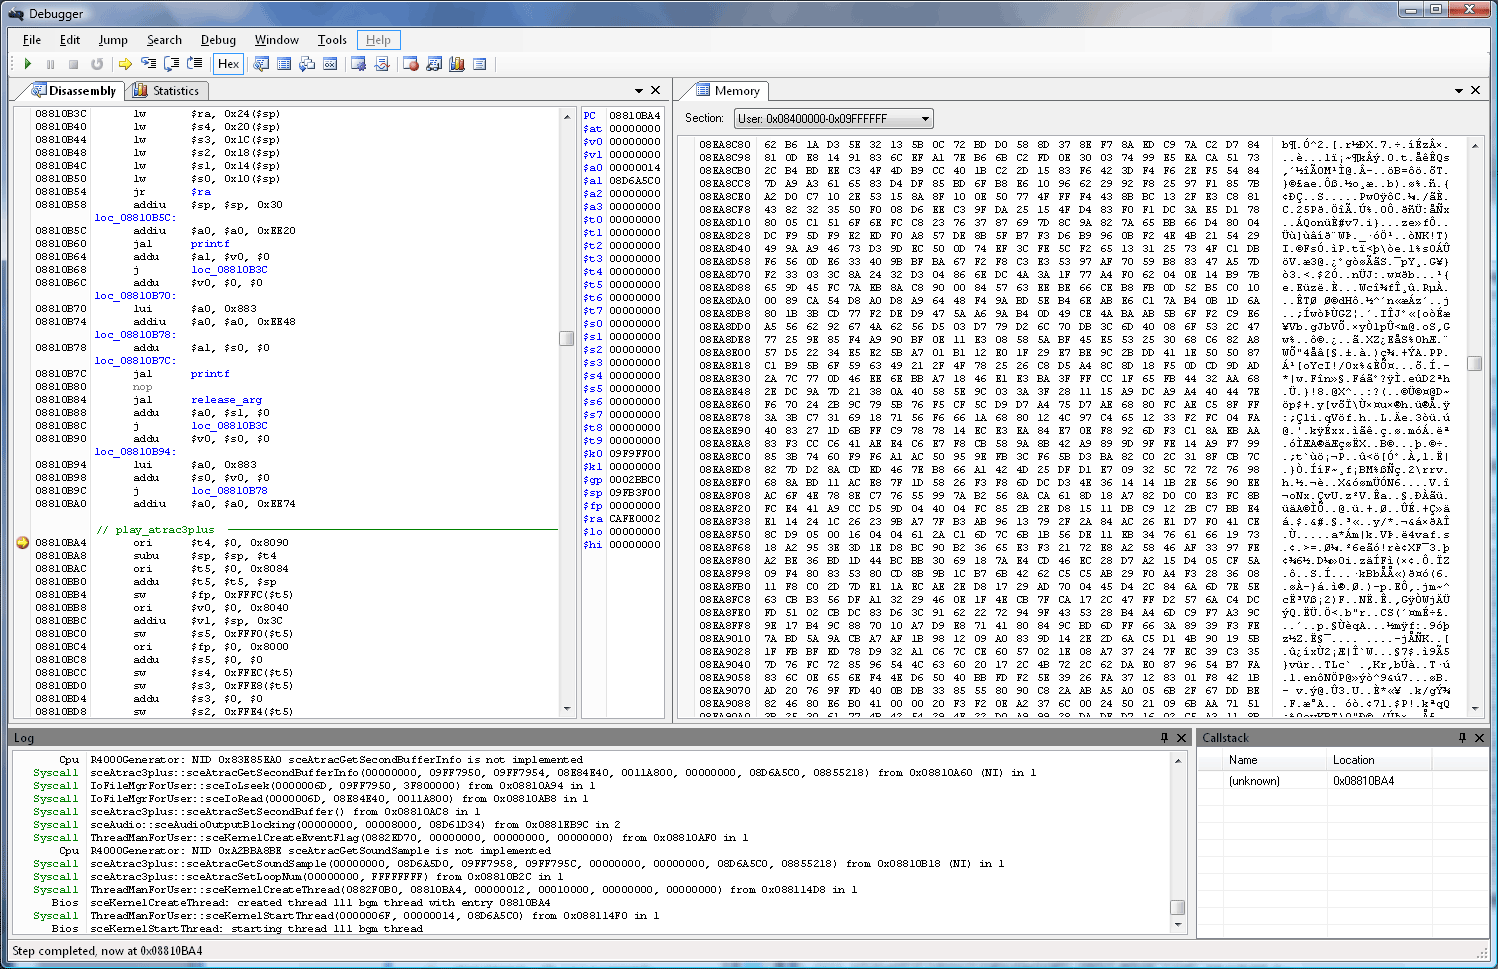Click the Step Out toolbar icon
Image resolution: width=1498 pixels, height=969 pixels.
[194, 64]
